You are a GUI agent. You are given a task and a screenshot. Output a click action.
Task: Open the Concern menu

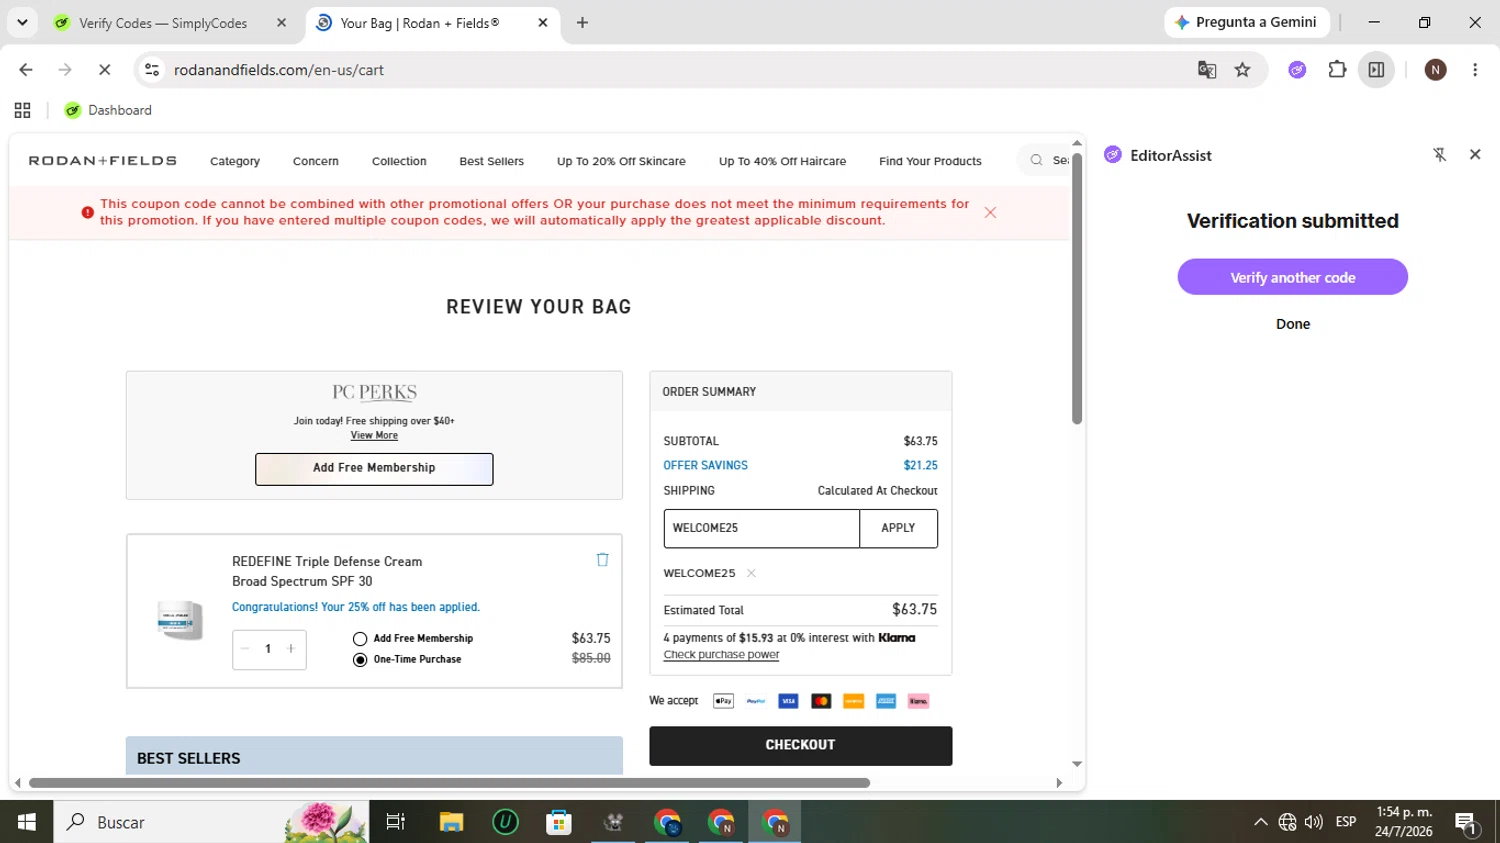316,161
